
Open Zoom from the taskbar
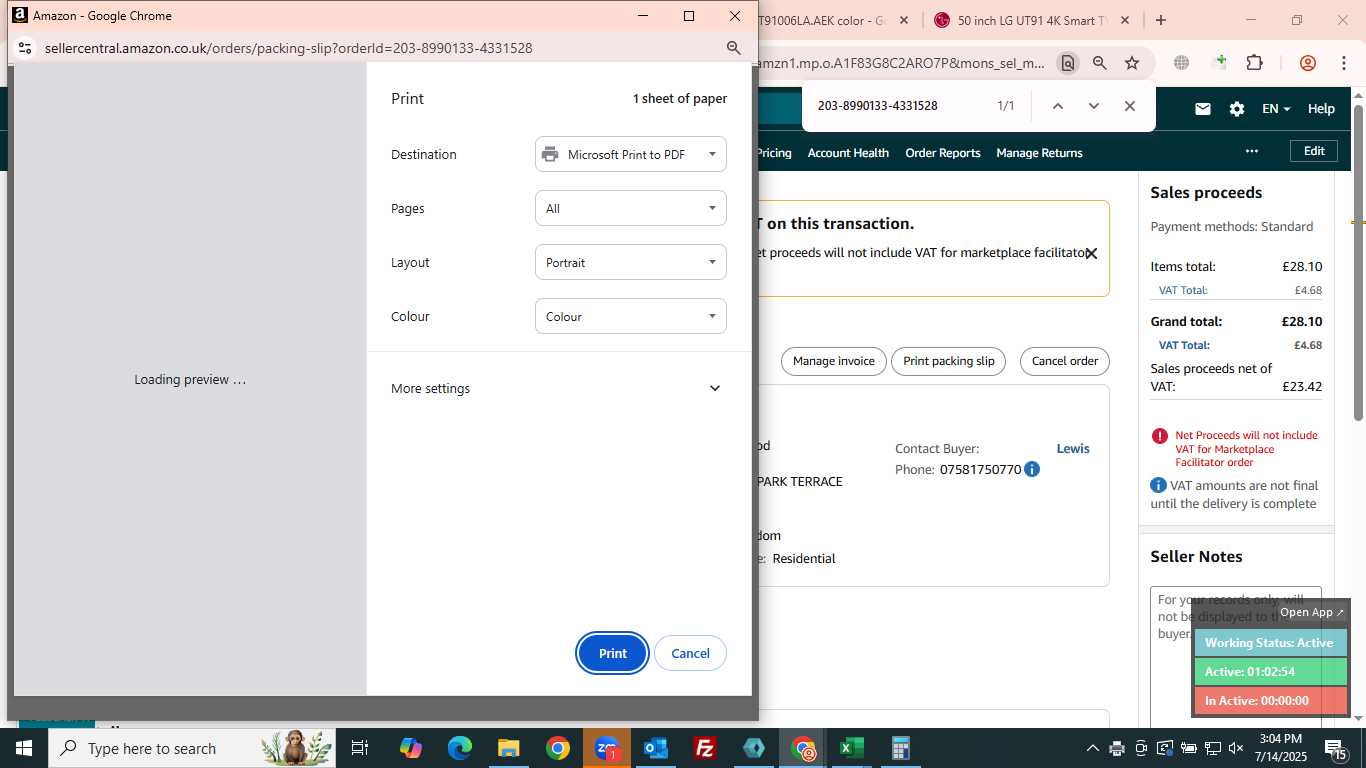(606, 748)
